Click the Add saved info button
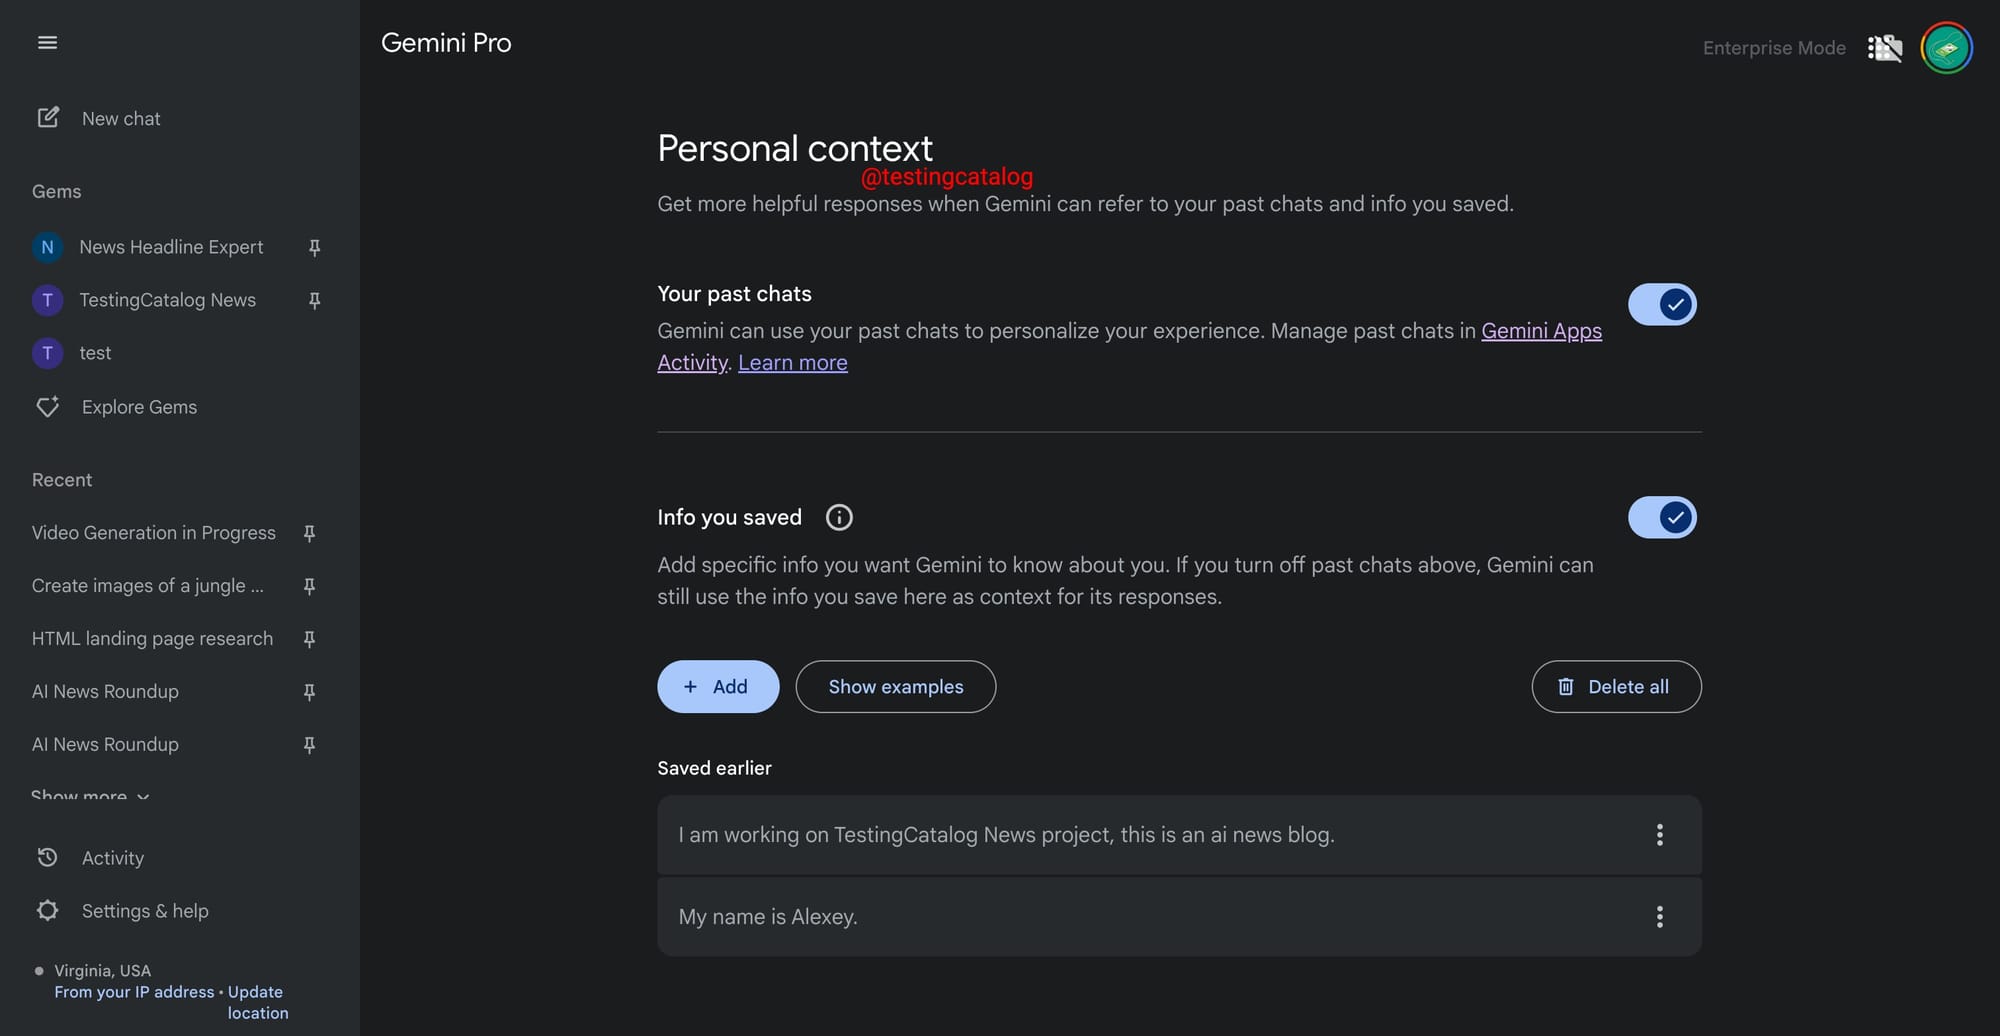The image size is (2000, 1036). pos(717,687)
